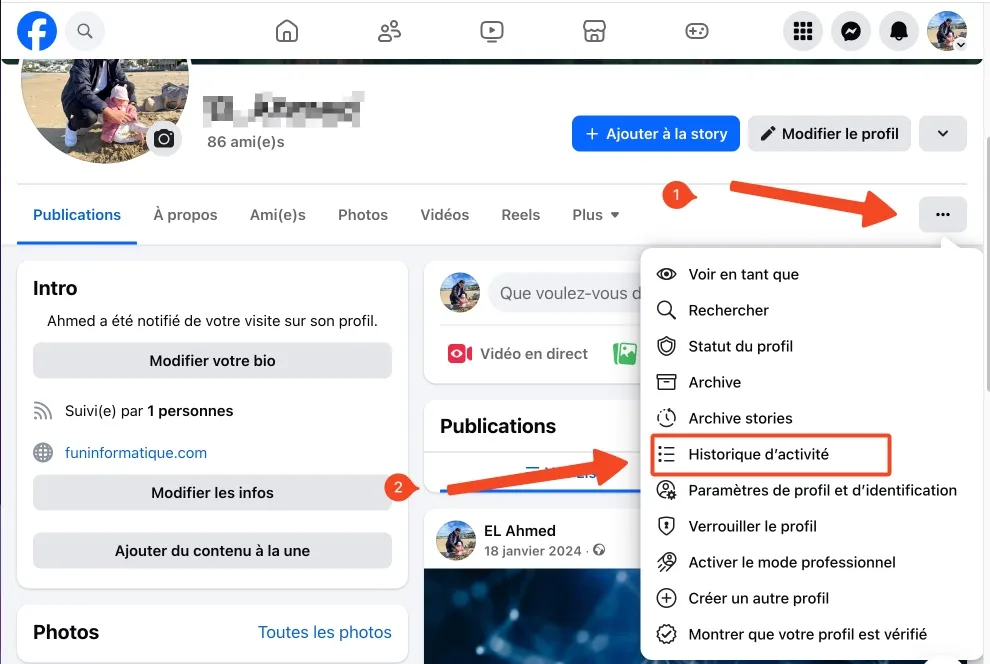Click the shield icon of Statut du profil
The height and width of the screenshot is (664, 990).
[666, 347]
